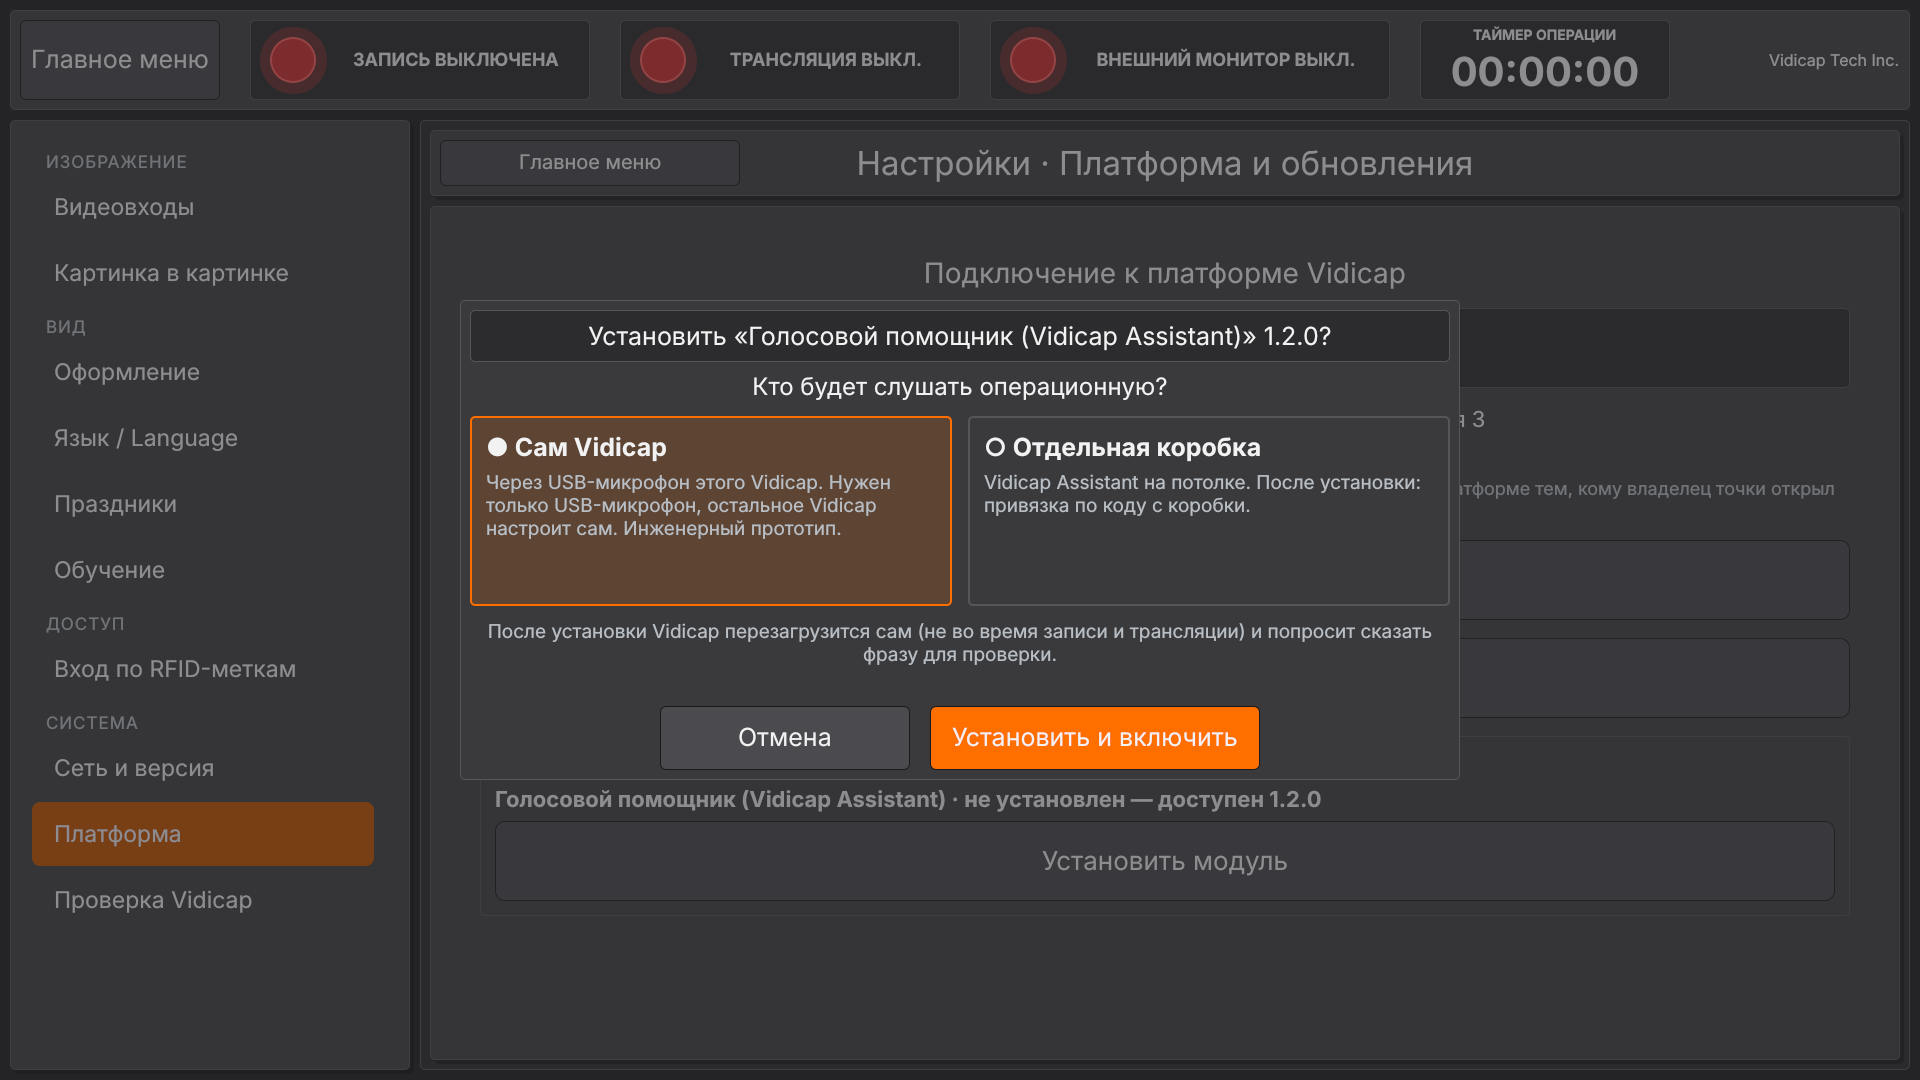Click 'Главное меню' button in settings header
This screenshot has height=1080, width=1920.
[590, 163]
